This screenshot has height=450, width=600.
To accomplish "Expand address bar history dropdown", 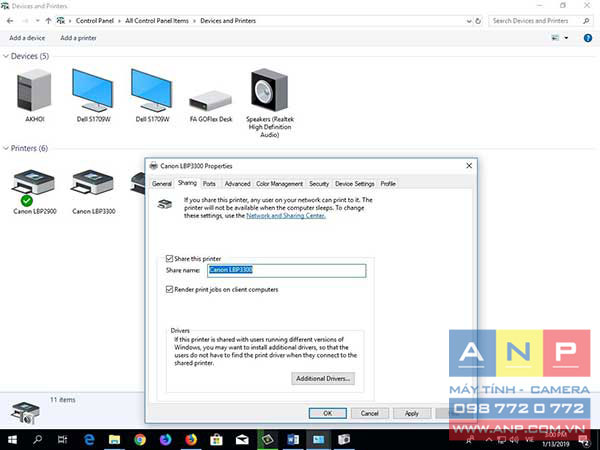I will click(469, 21).
